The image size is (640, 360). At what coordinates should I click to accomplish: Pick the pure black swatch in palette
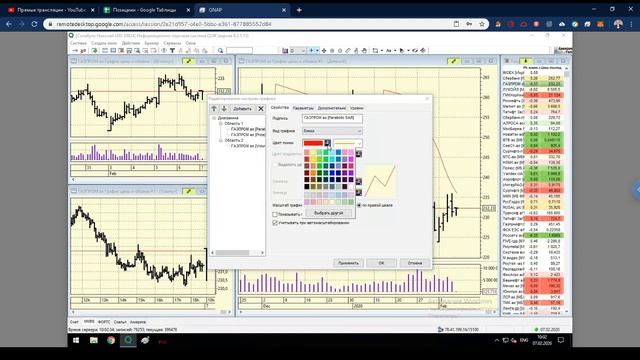(307, 187)
